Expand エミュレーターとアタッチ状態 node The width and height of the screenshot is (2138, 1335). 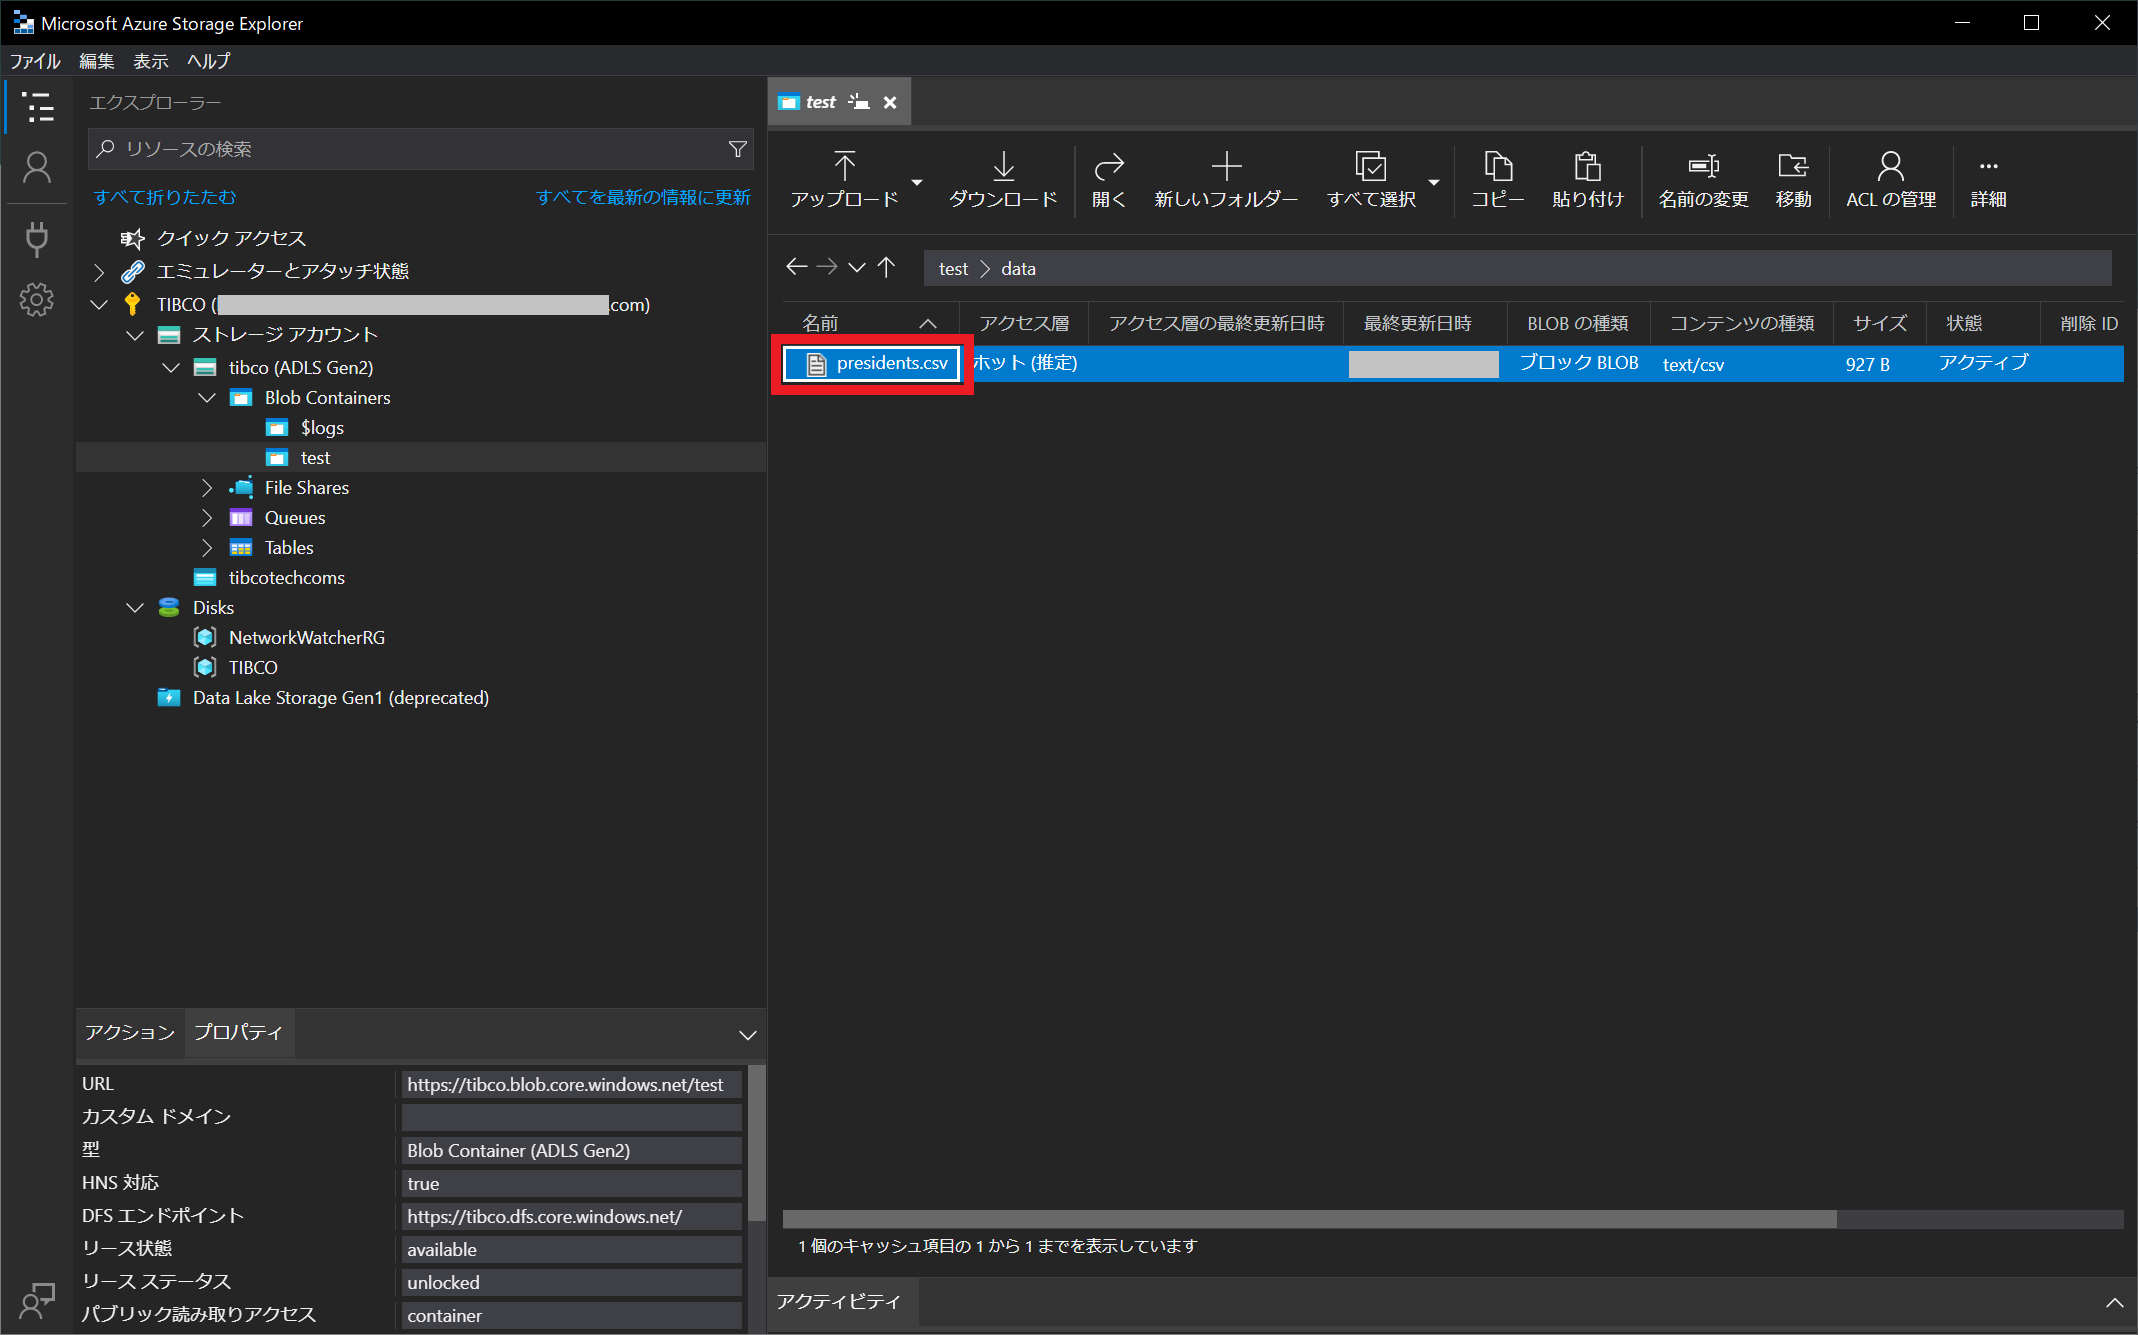[99, 271]
